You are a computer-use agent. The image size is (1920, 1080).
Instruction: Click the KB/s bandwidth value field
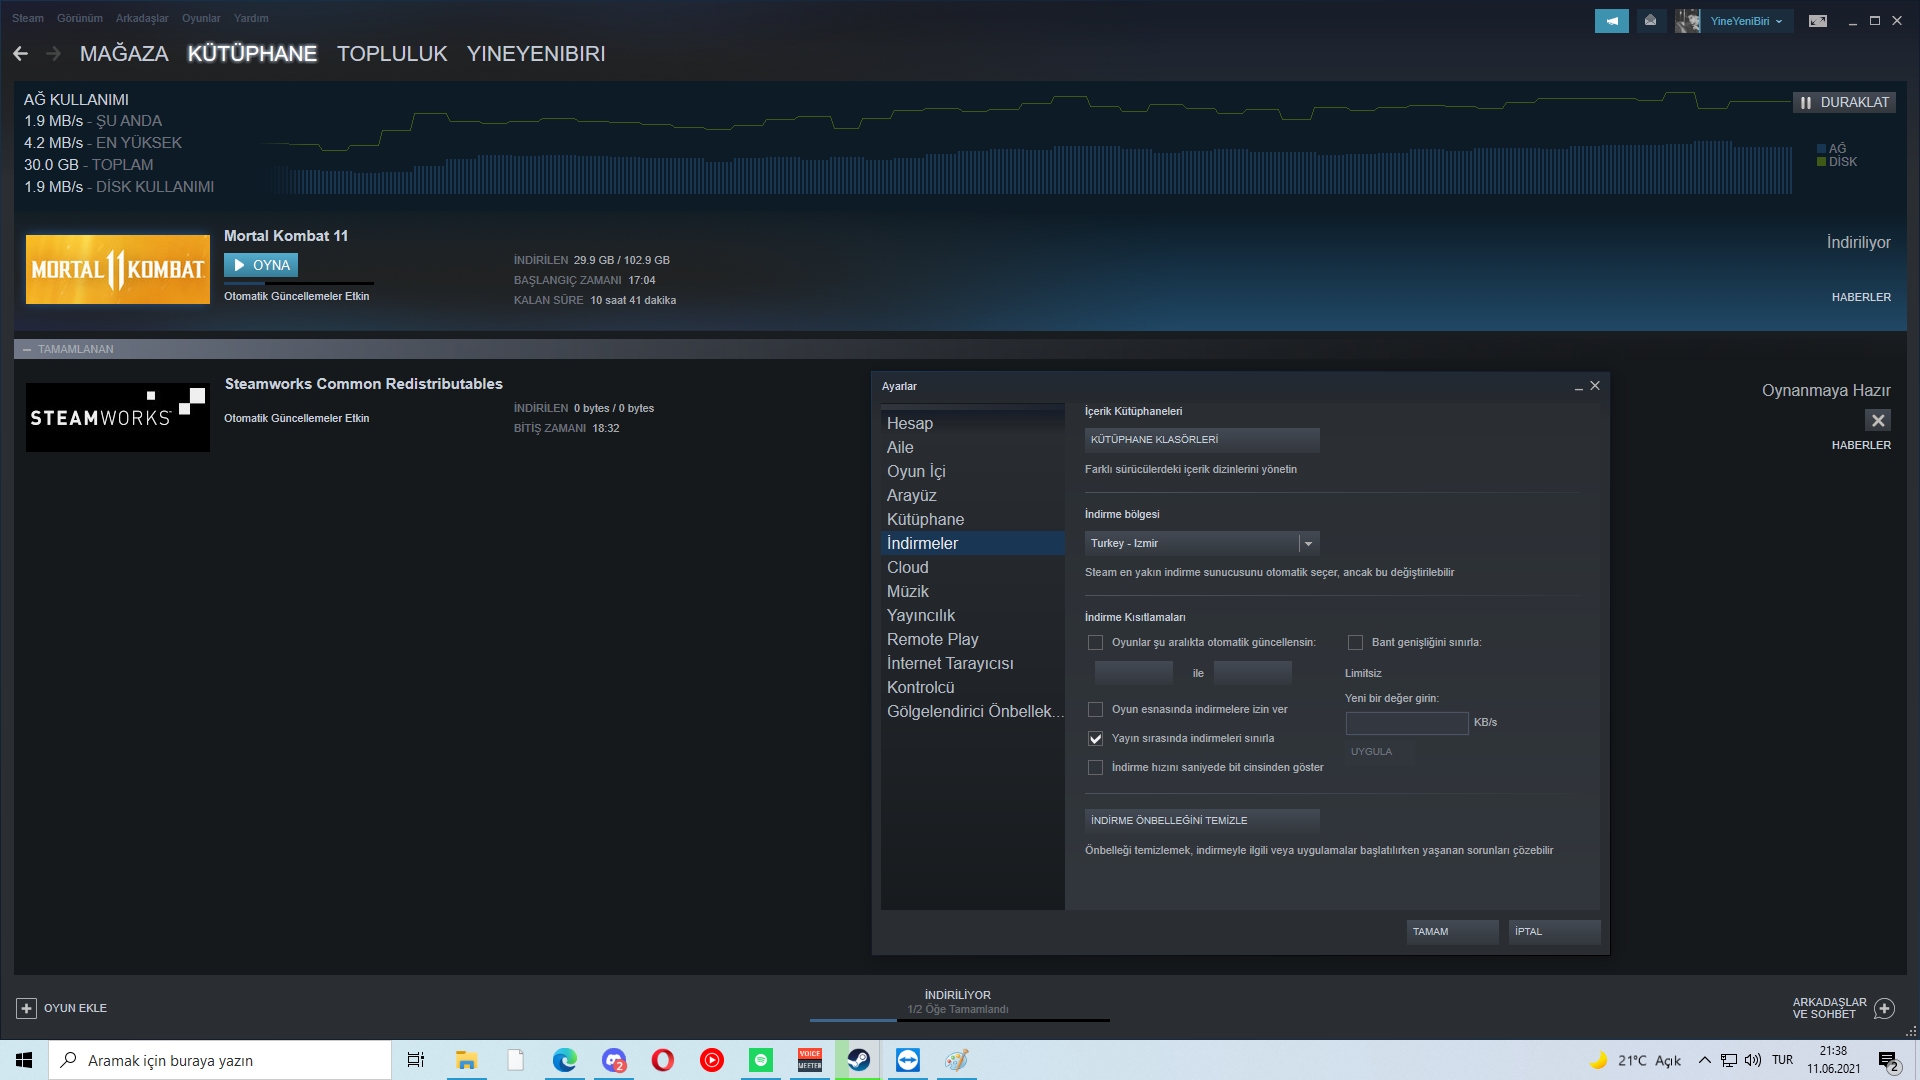[1407, 722]
